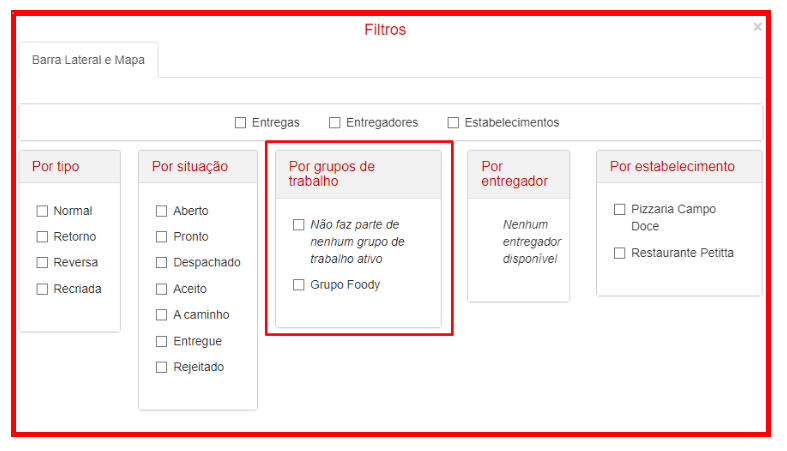Check 'Não faz parte de nenhum grupo' option
The image size is (787, 451).
click(x=299, y=225)
